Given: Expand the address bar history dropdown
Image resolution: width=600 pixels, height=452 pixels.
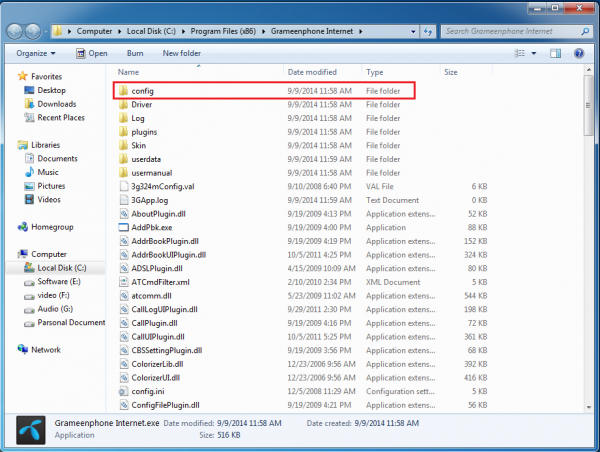Looking at the screenshot, I should [x=413, y=31].
